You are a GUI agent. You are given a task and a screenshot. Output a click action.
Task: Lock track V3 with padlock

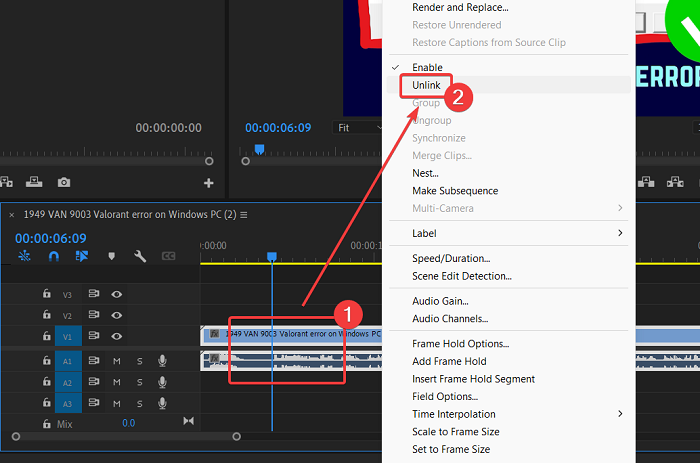(x=46, y=293)
